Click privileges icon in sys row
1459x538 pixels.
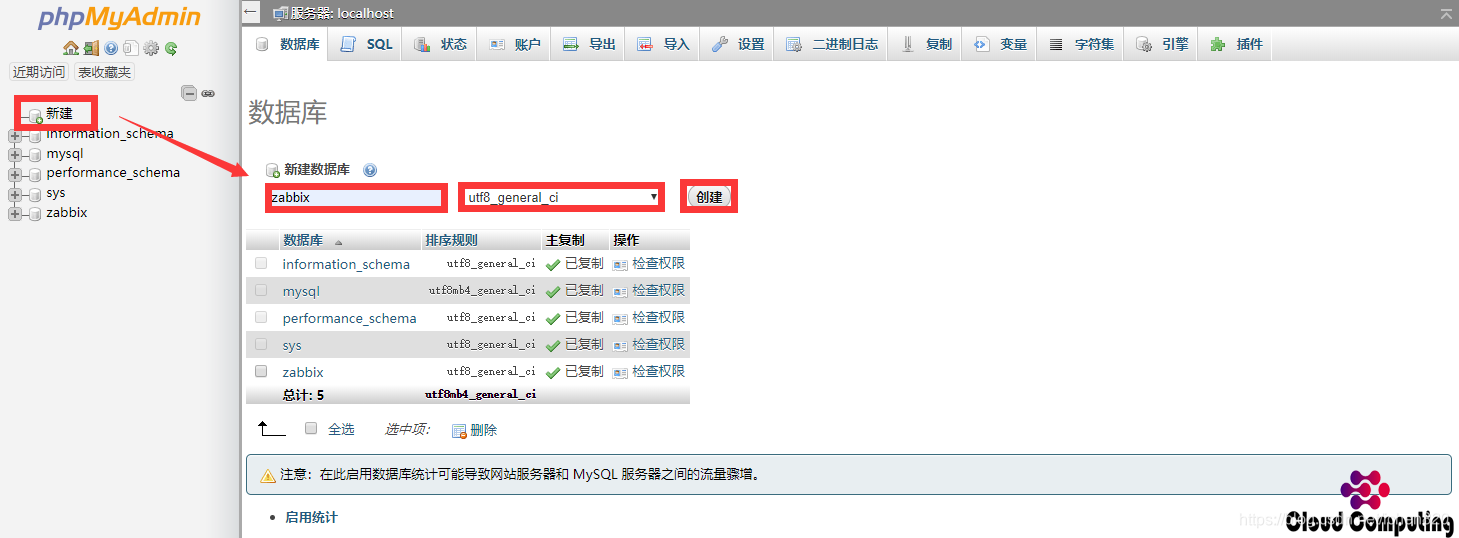click(620, 345)
